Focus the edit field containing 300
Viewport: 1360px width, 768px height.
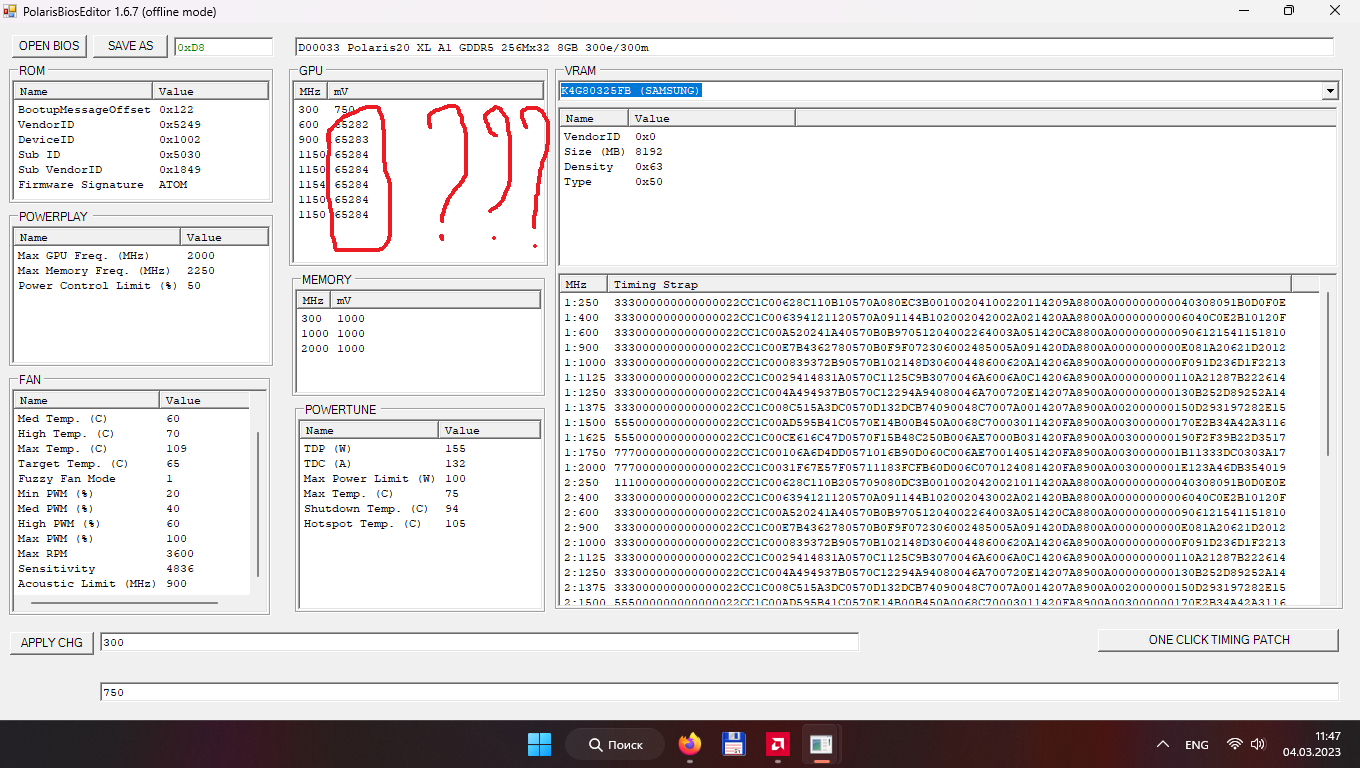click(479, 642)
